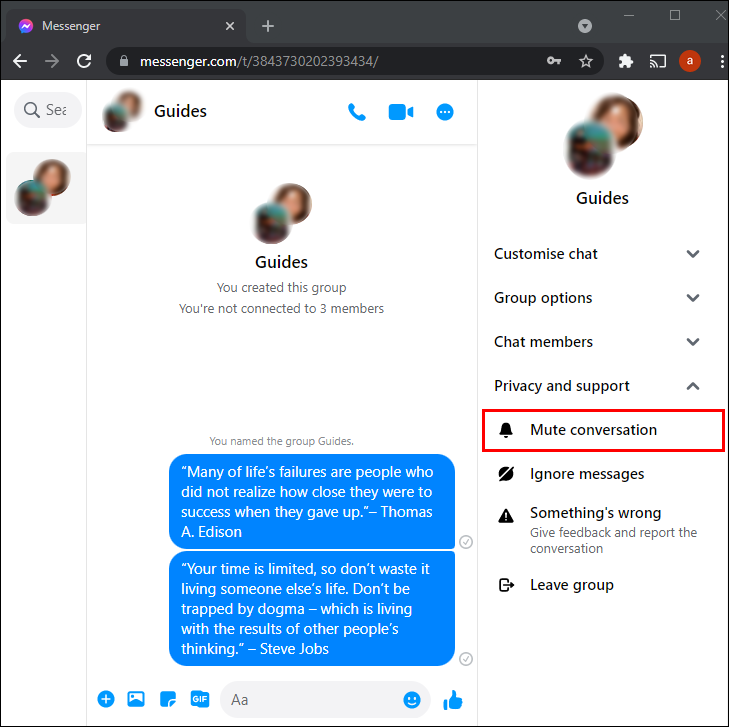Expand the Group options section
The width and height of the screenshot is (729, 727).
(596, 297)
